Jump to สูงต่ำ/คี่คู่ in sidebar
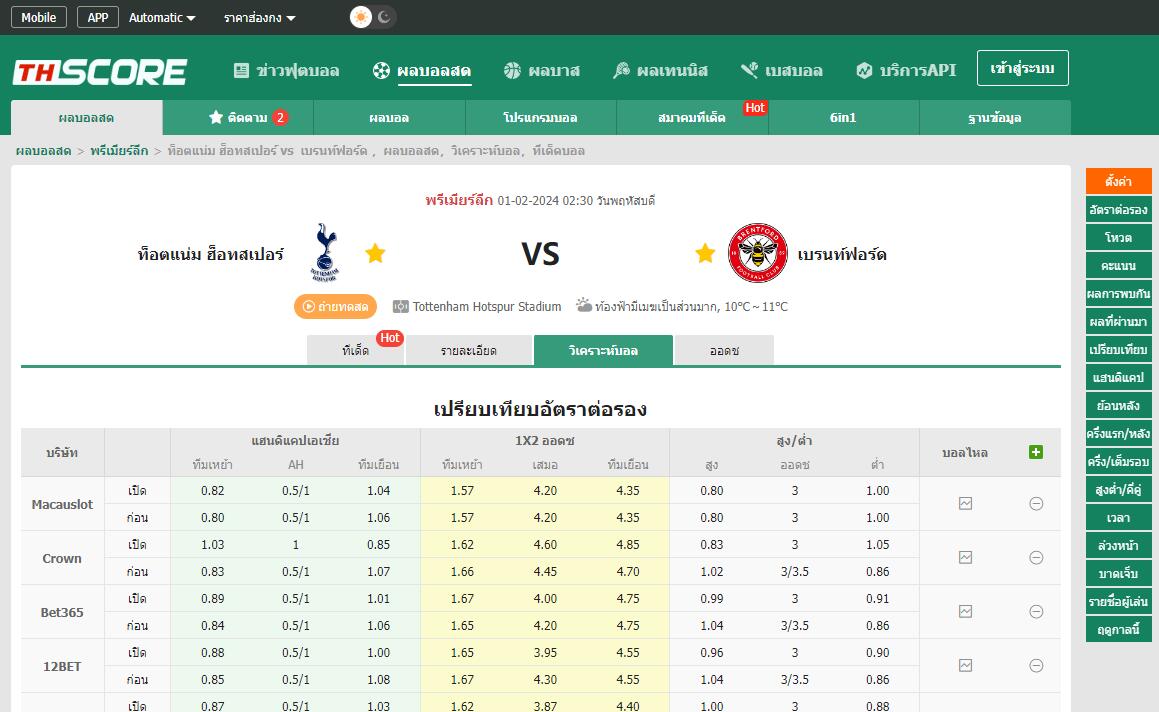 coord(1118,489)
